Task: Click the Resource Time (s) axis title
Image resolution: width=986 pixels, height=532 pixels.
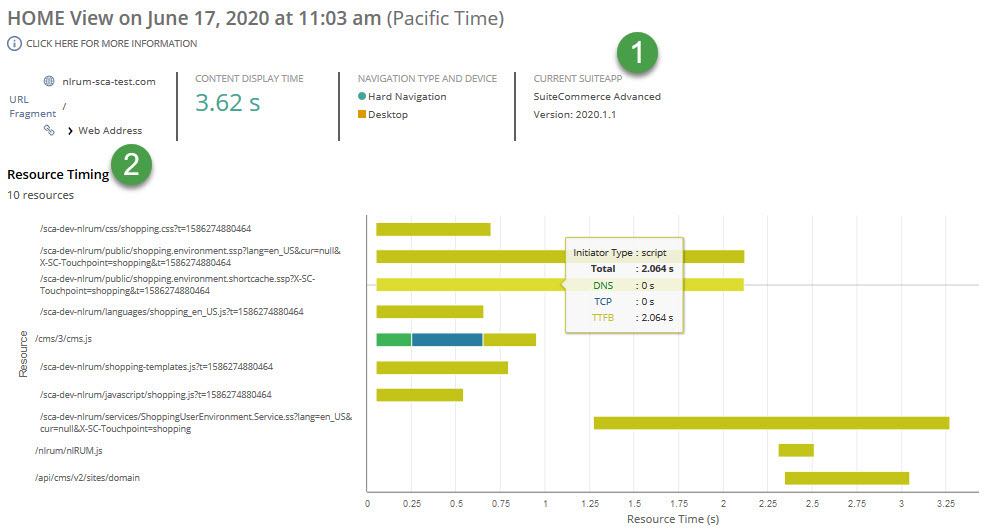Action: tap(673, 519)
